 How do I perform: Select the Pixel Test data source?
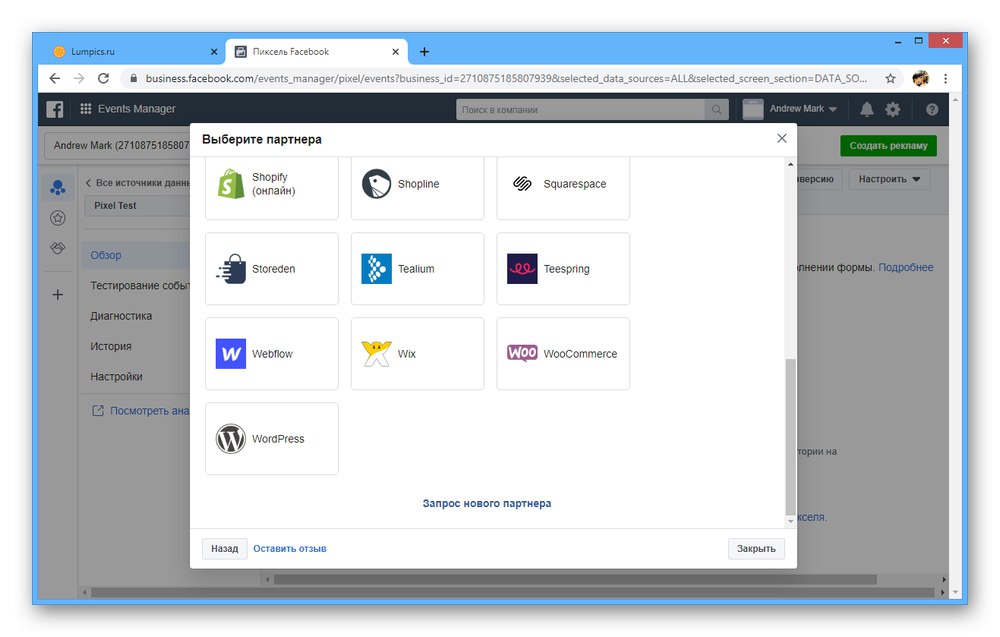click(x=137, y=205)
